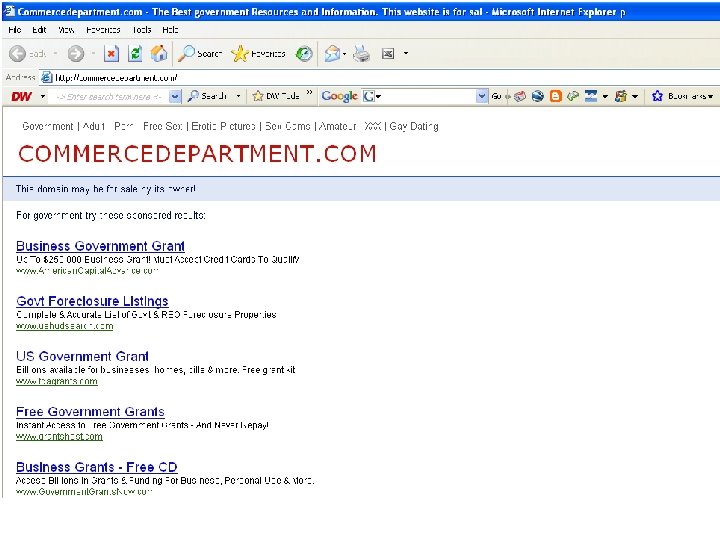Open the DW logo dropdown arrow
720x540 pixels.
coord(43,96)
